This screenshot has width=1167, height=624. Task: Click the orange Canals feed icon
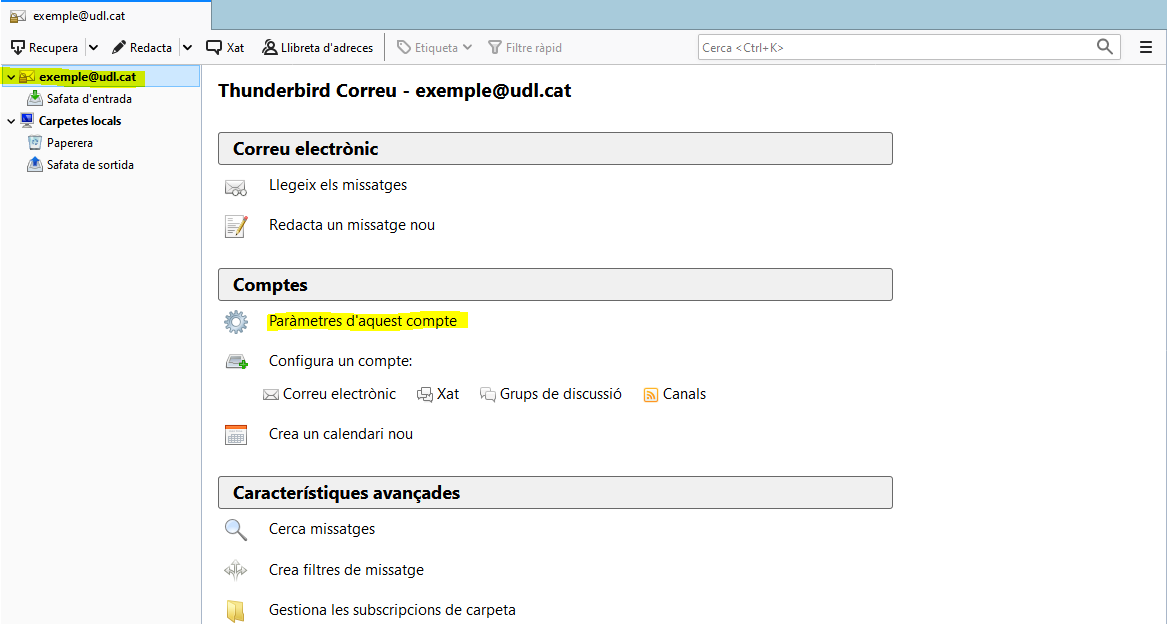pyautogui.click(x=650, y=395)
